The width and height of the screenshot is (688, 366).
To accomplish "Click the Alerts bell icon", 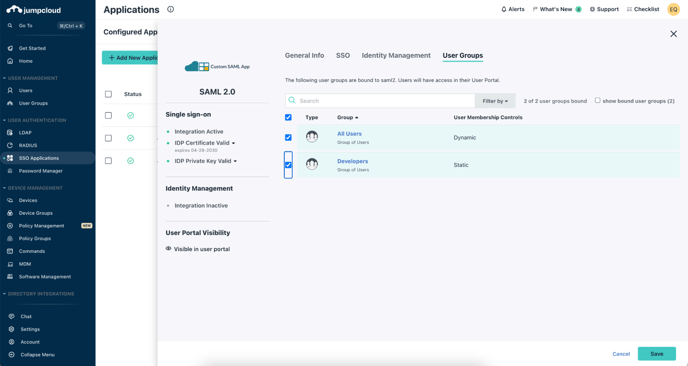I will pos(504,9).
